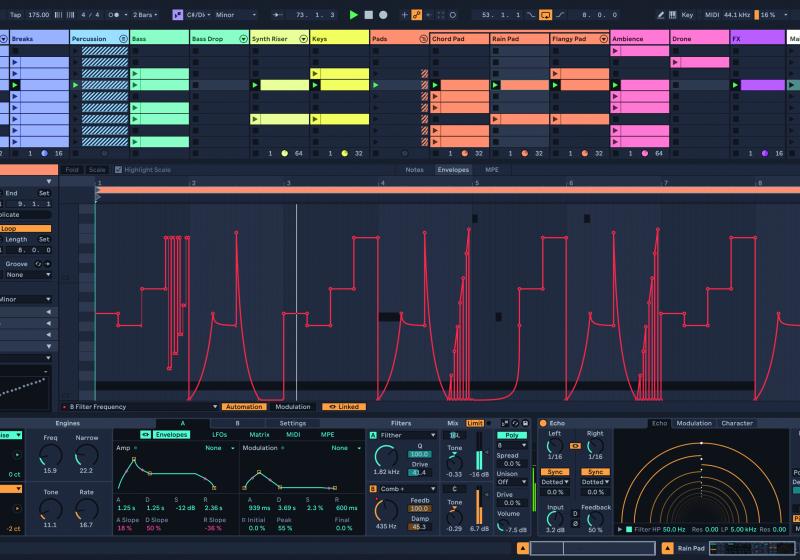
Task: Toggle MIDI Arrangement Overdub plus icon
Action: point(405,15)
